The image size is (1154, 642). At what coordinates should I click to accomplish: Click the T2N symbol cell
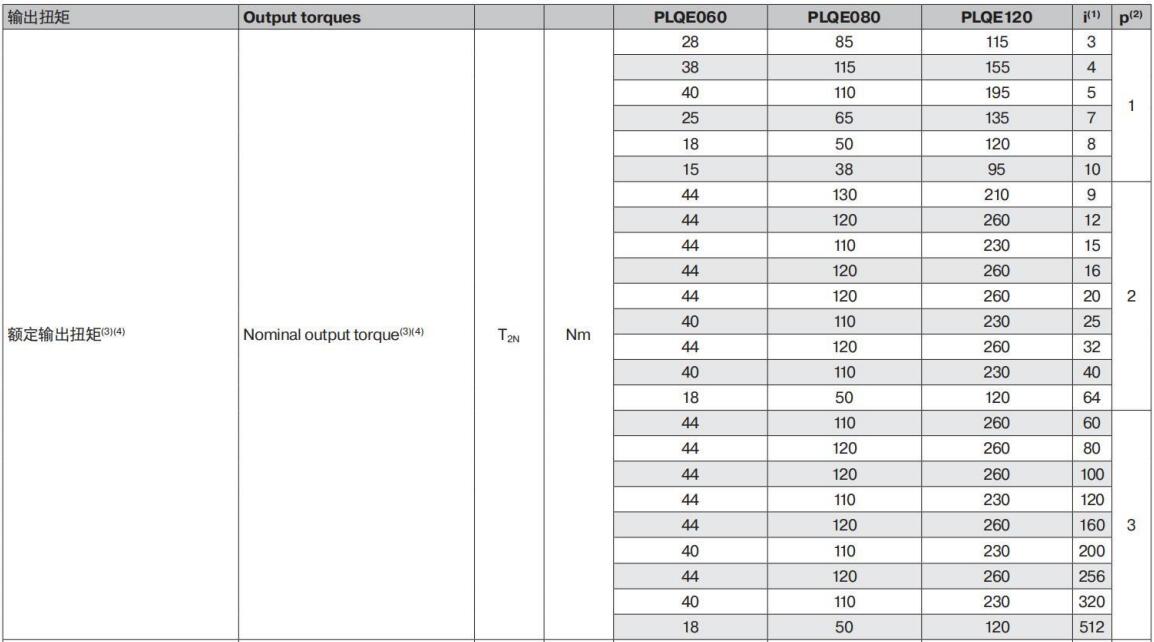(507, 336)
